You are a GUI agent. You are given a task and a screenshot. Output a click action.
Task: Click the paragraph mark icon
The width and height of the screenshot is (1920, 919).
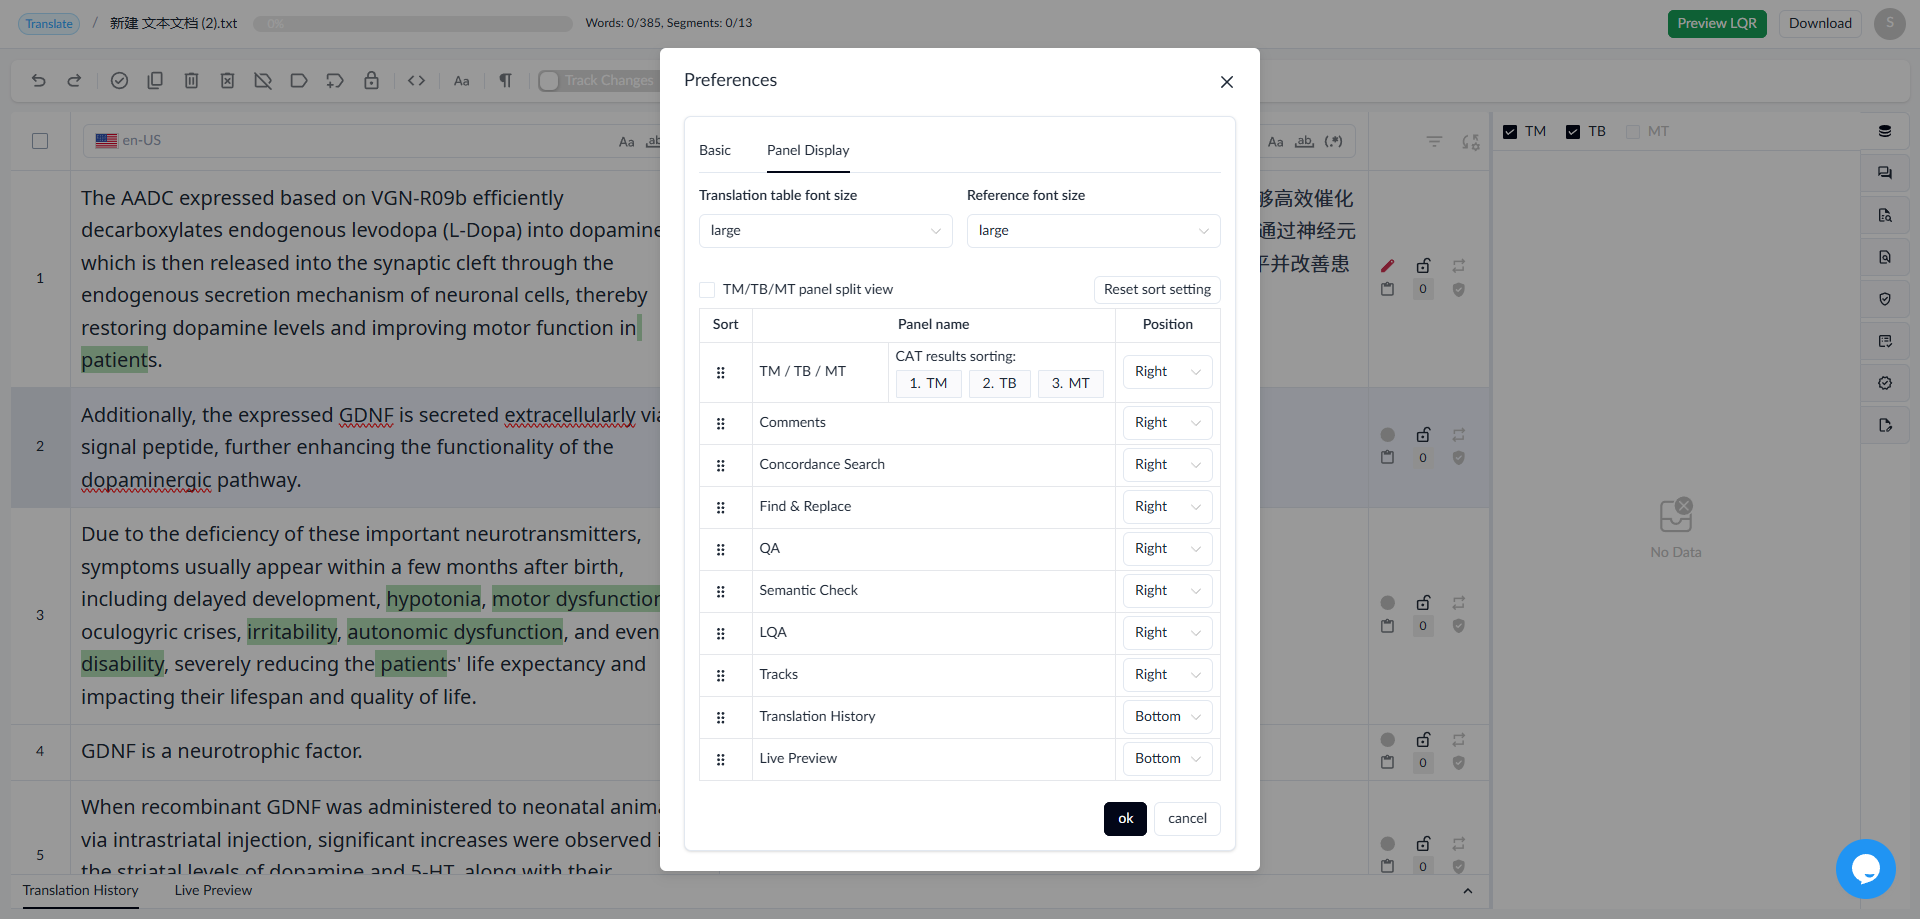tap(505, 81)
